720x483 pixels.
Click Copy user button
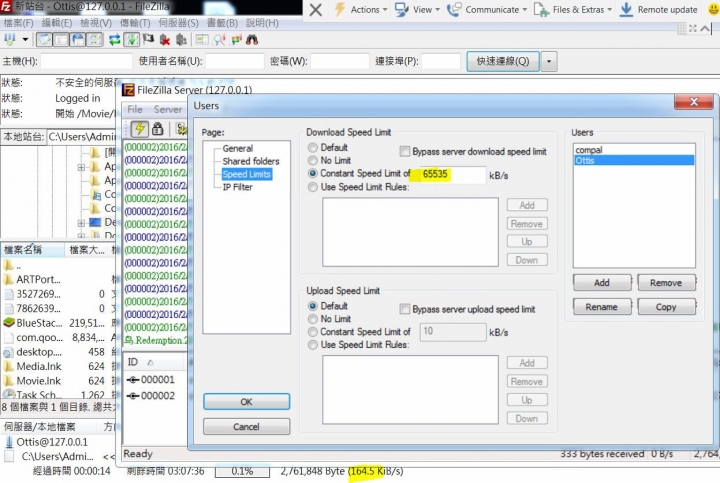(666, 307)
